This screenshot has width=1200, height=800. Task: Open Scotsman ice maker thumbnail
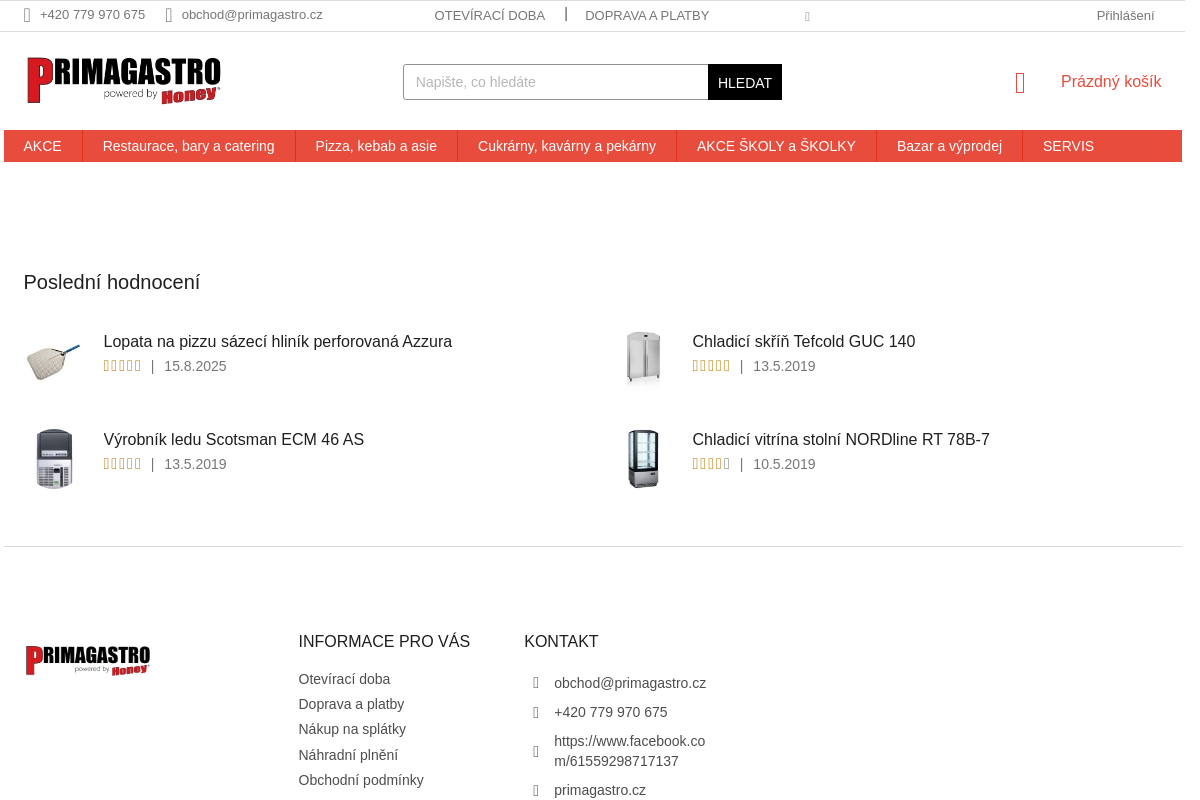(x=54, y=458)
